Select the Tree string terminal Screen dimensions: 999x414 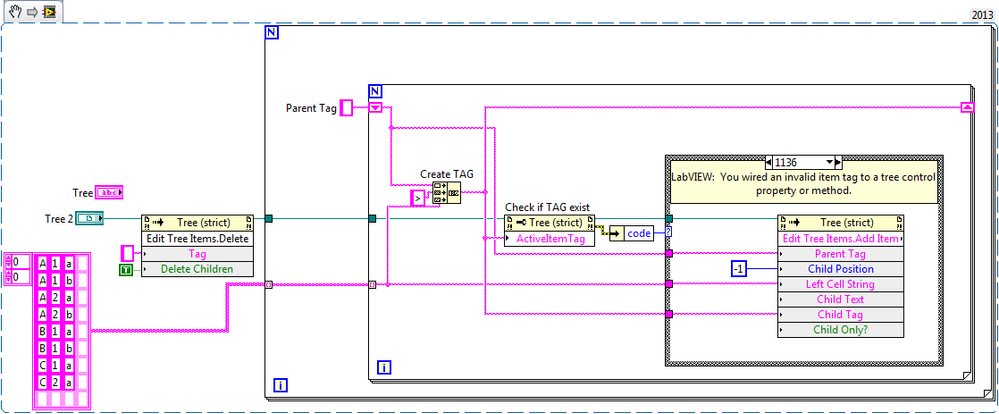point(109,192)
